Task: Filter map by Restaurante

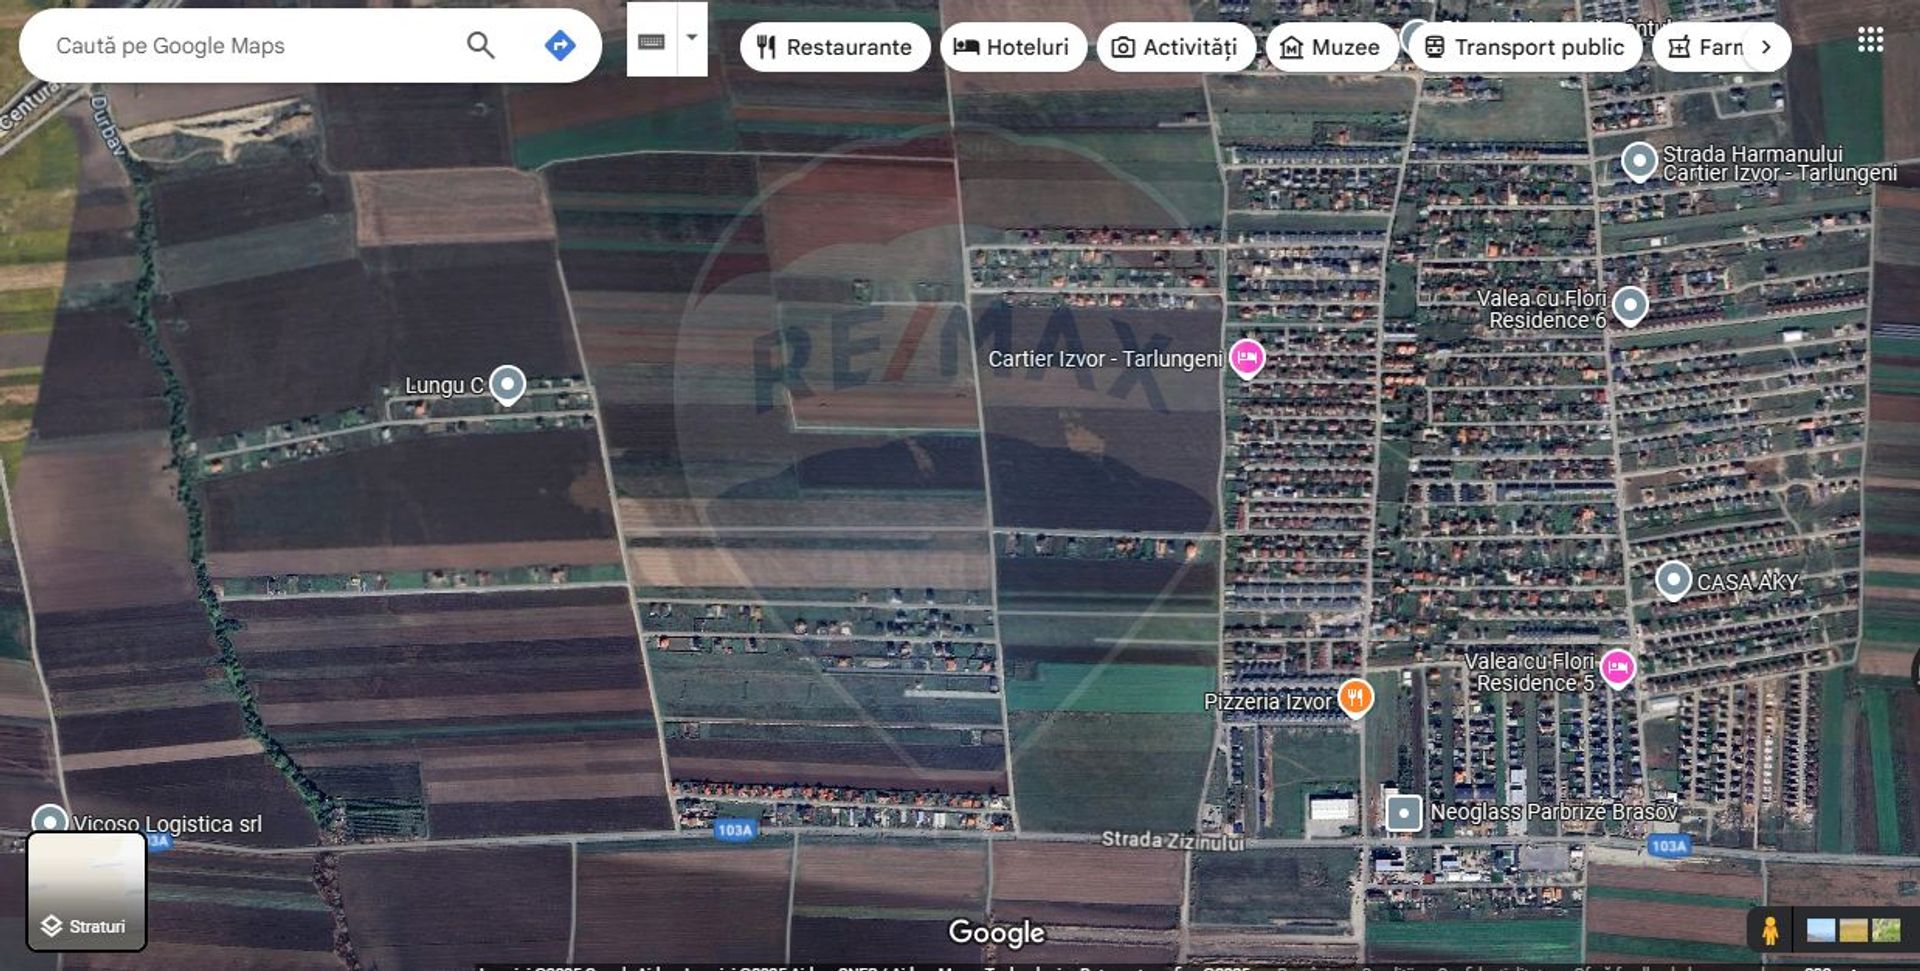Action: 834,47
